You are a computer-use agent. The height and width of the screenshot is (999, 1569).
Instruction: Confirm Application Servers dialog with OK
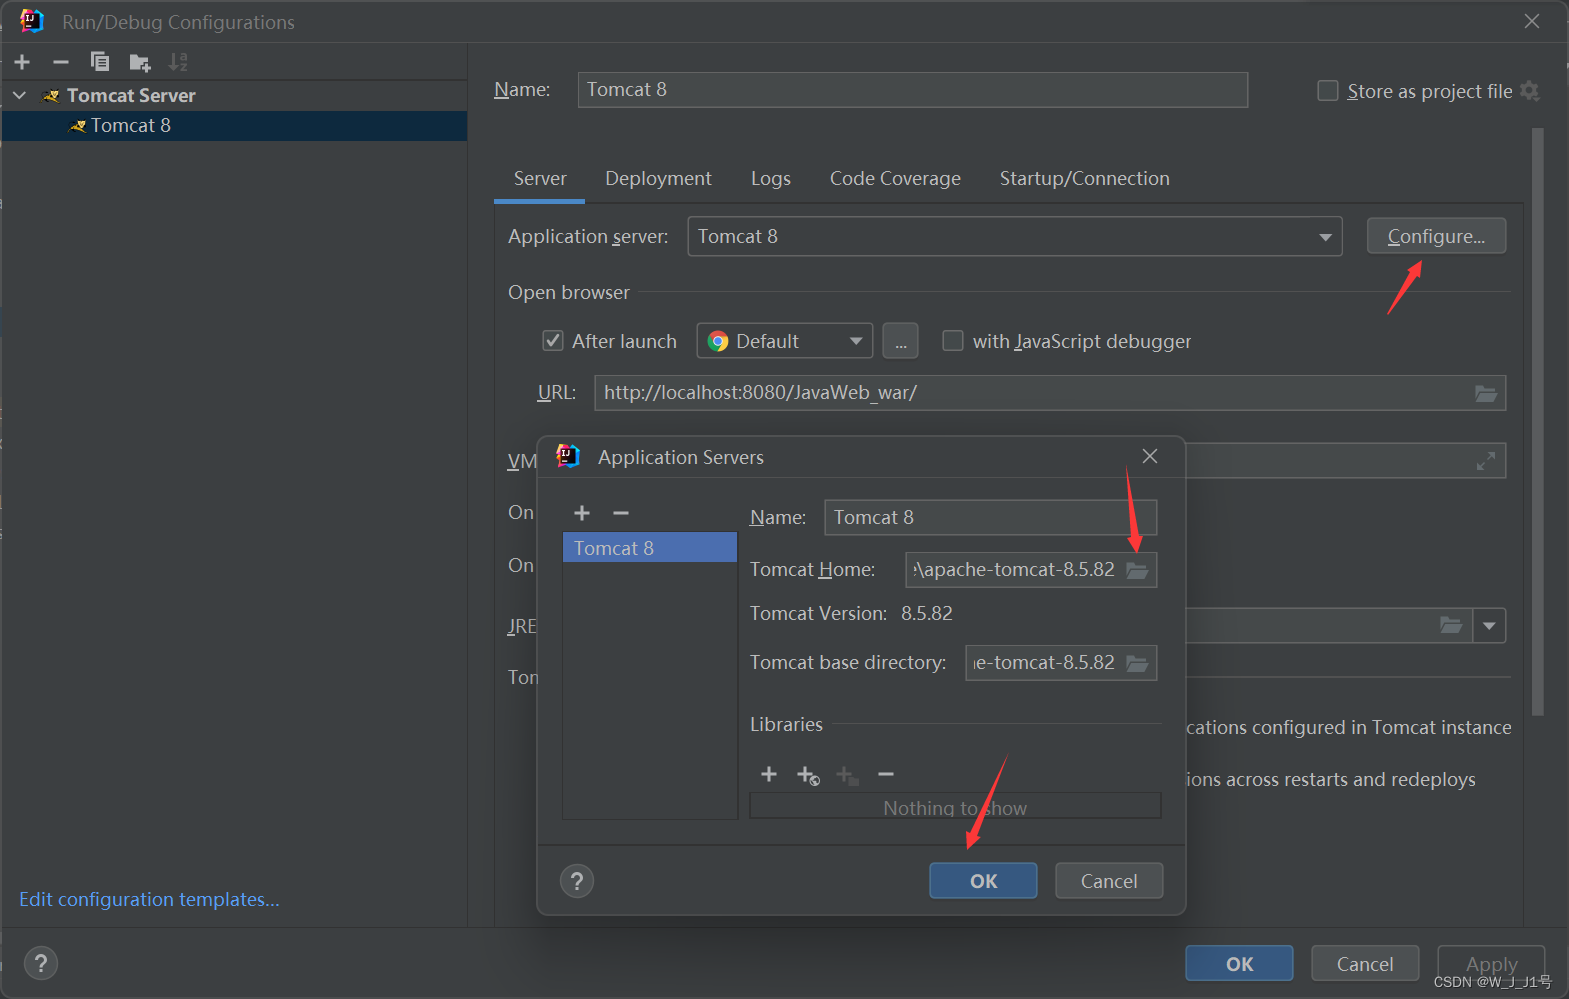point(983,881)
